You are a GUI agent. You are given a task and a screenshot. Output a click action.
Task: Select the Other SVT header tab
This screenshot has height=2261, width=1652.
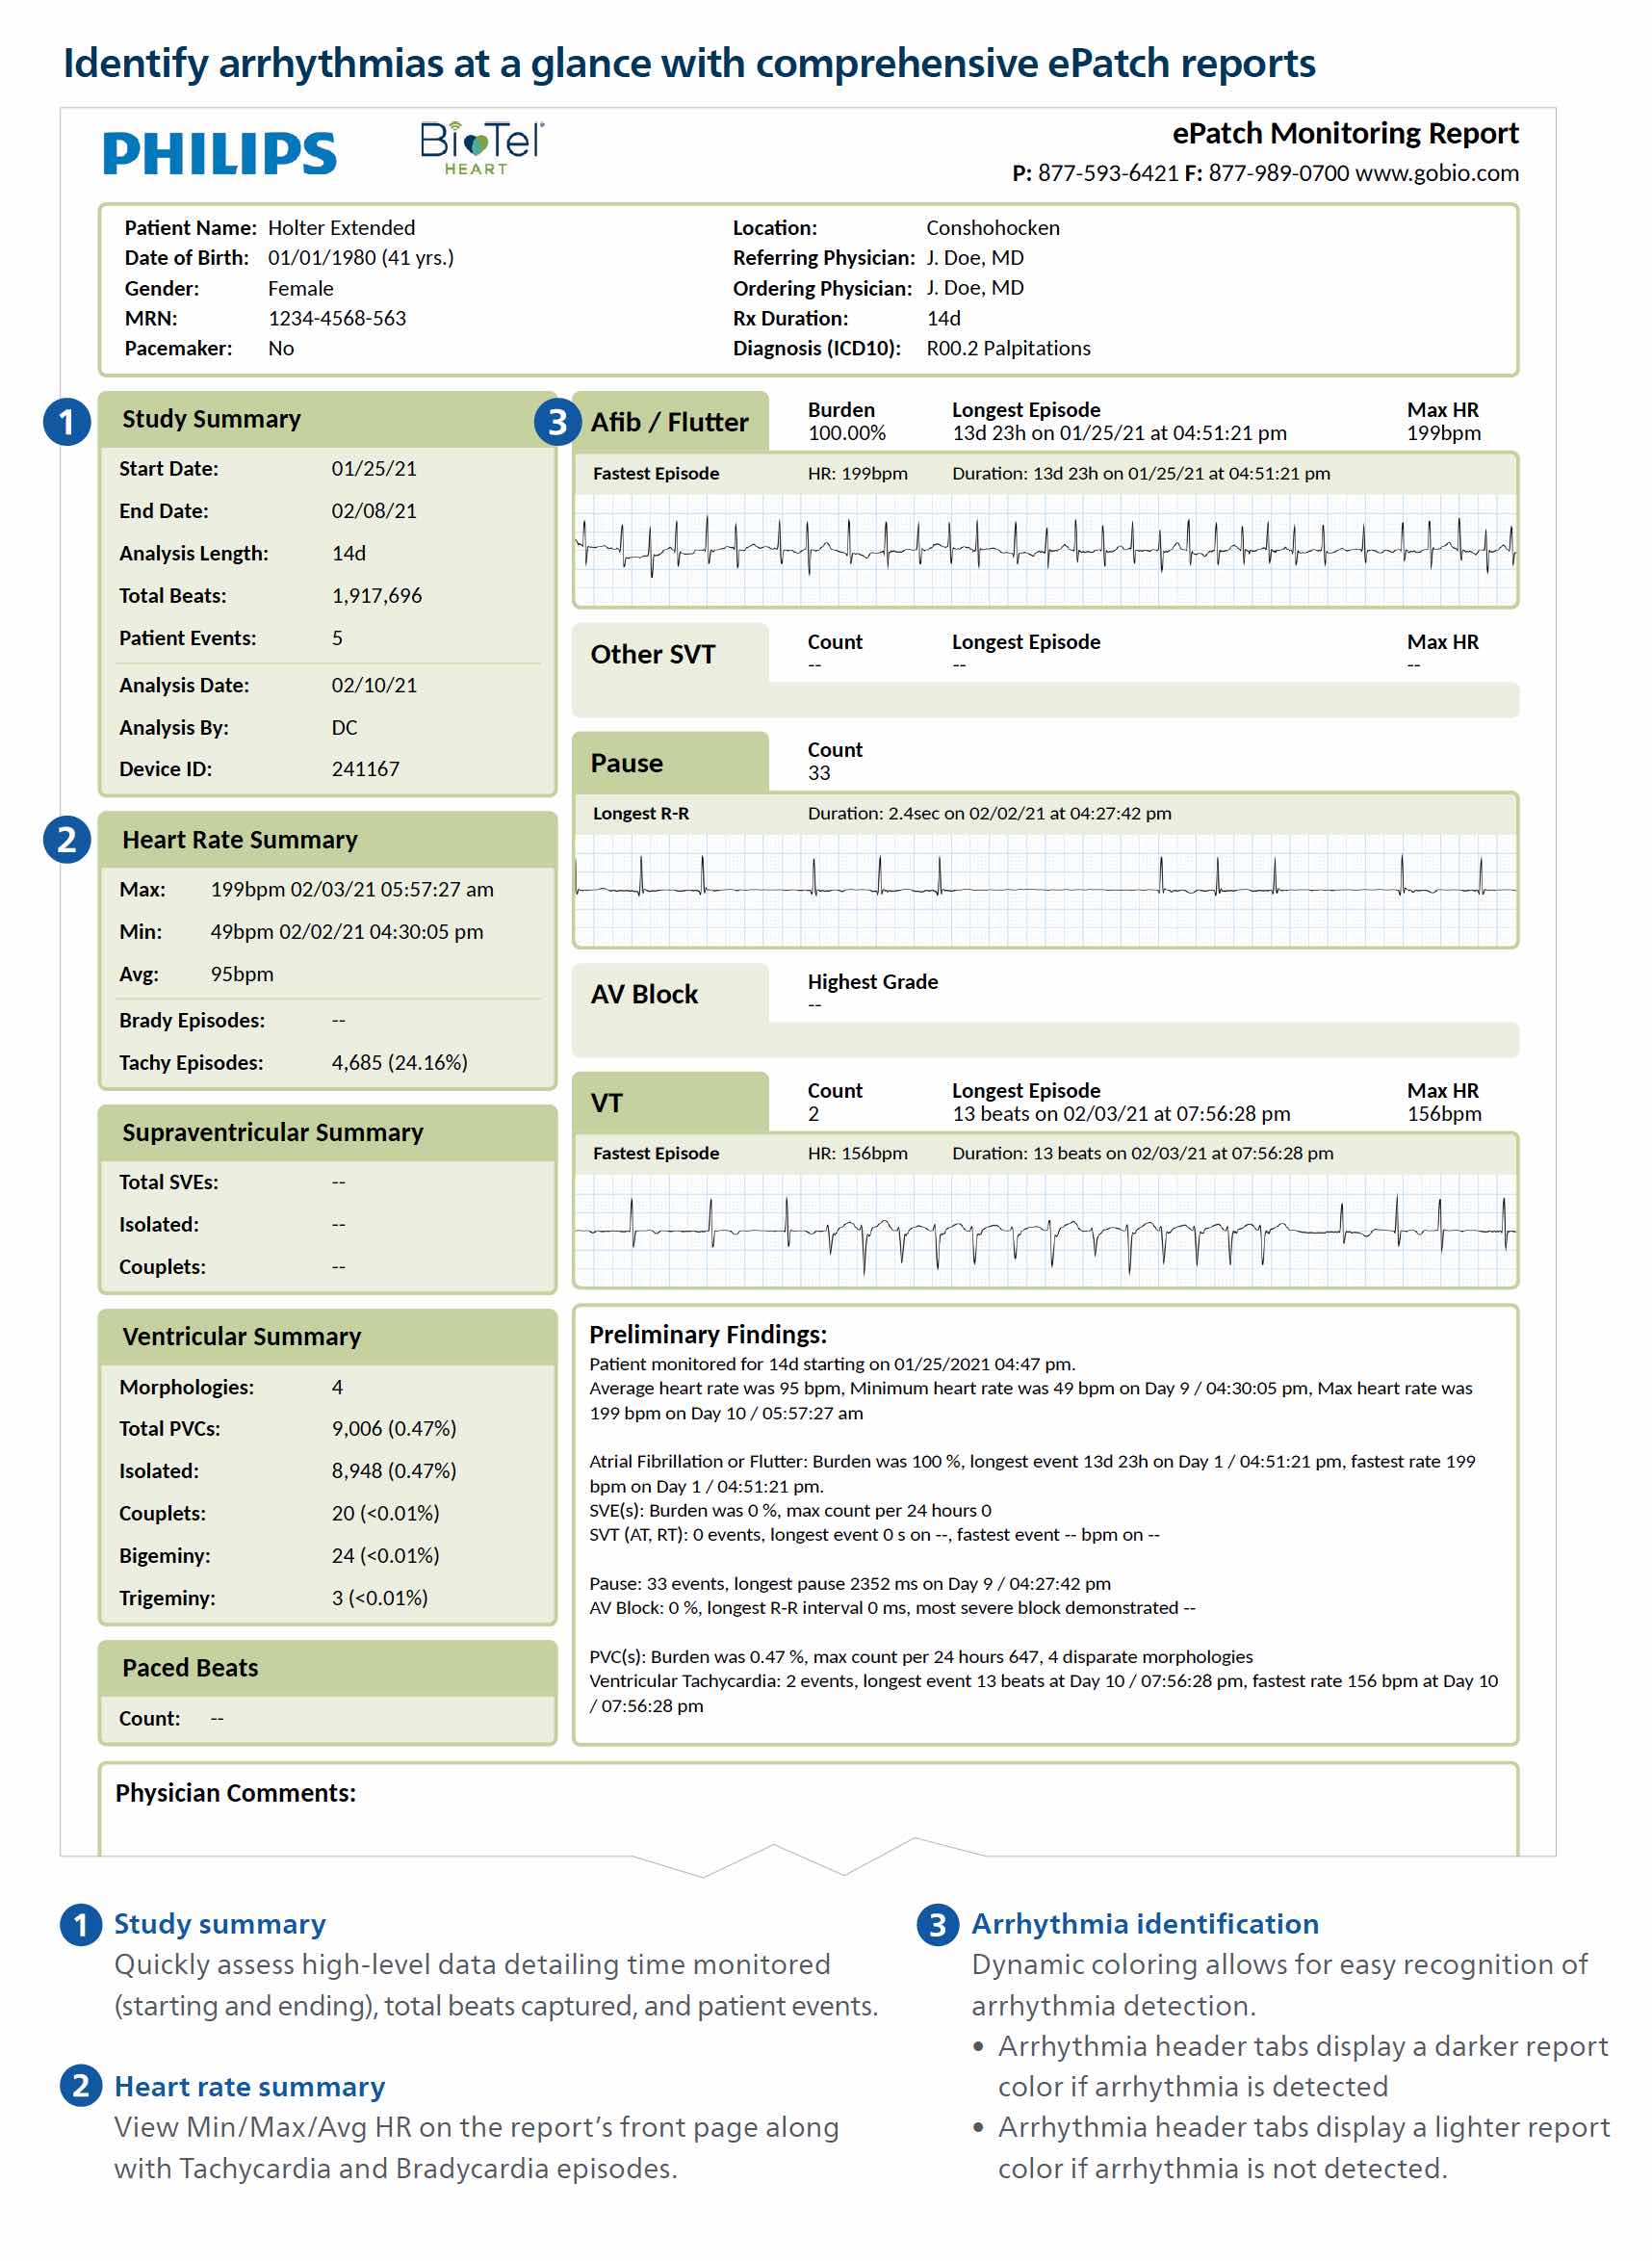point(669,654)
